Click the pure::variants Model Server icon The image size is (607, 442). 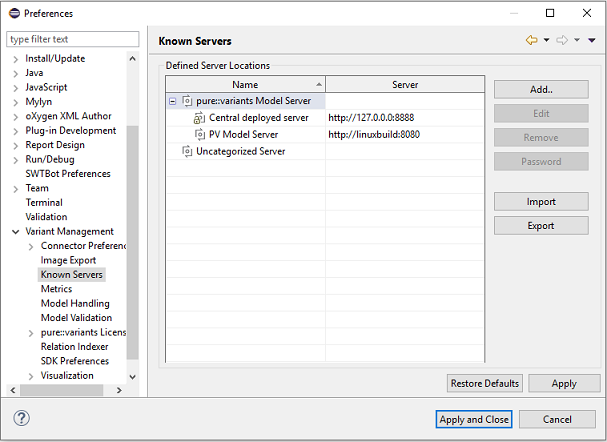click(x=187, y=101)
